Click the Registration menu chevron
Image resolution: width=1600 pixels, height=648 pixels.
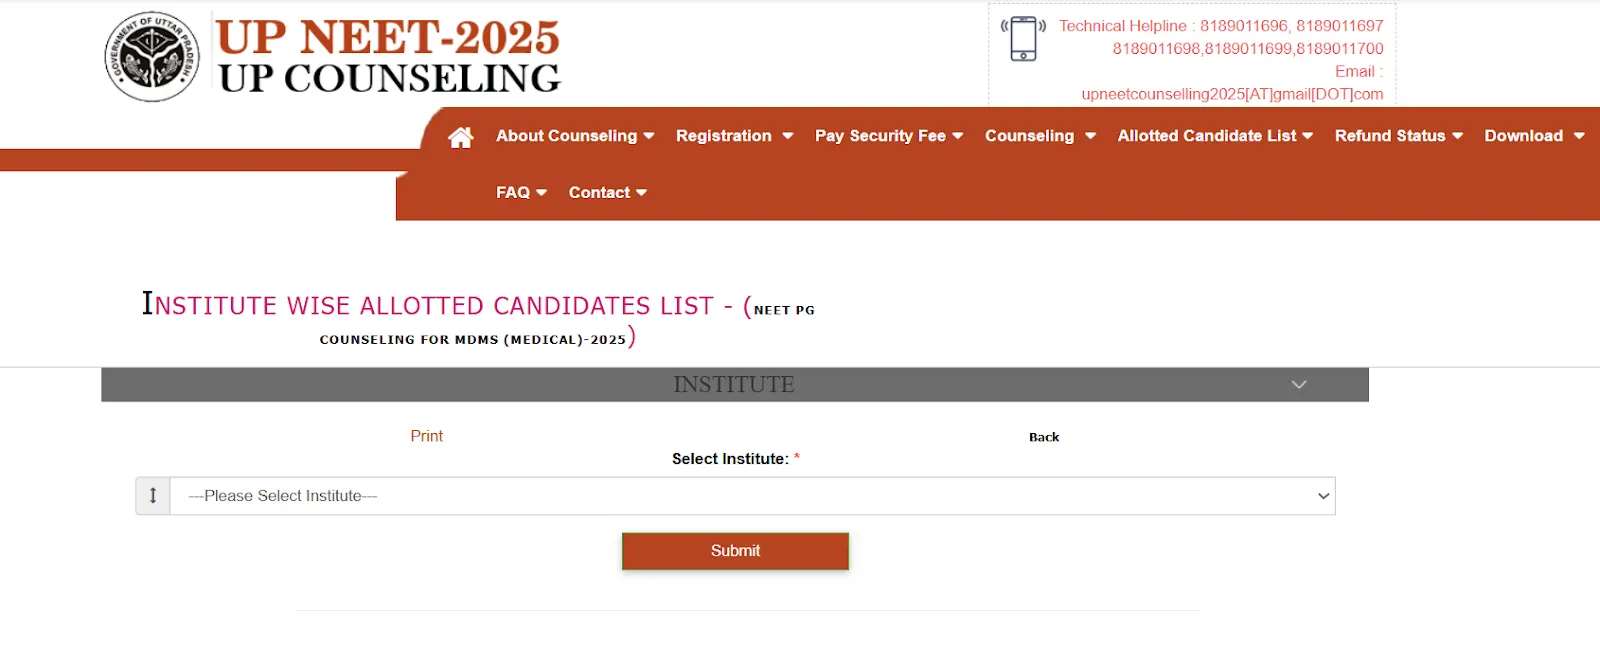(789, 136)
